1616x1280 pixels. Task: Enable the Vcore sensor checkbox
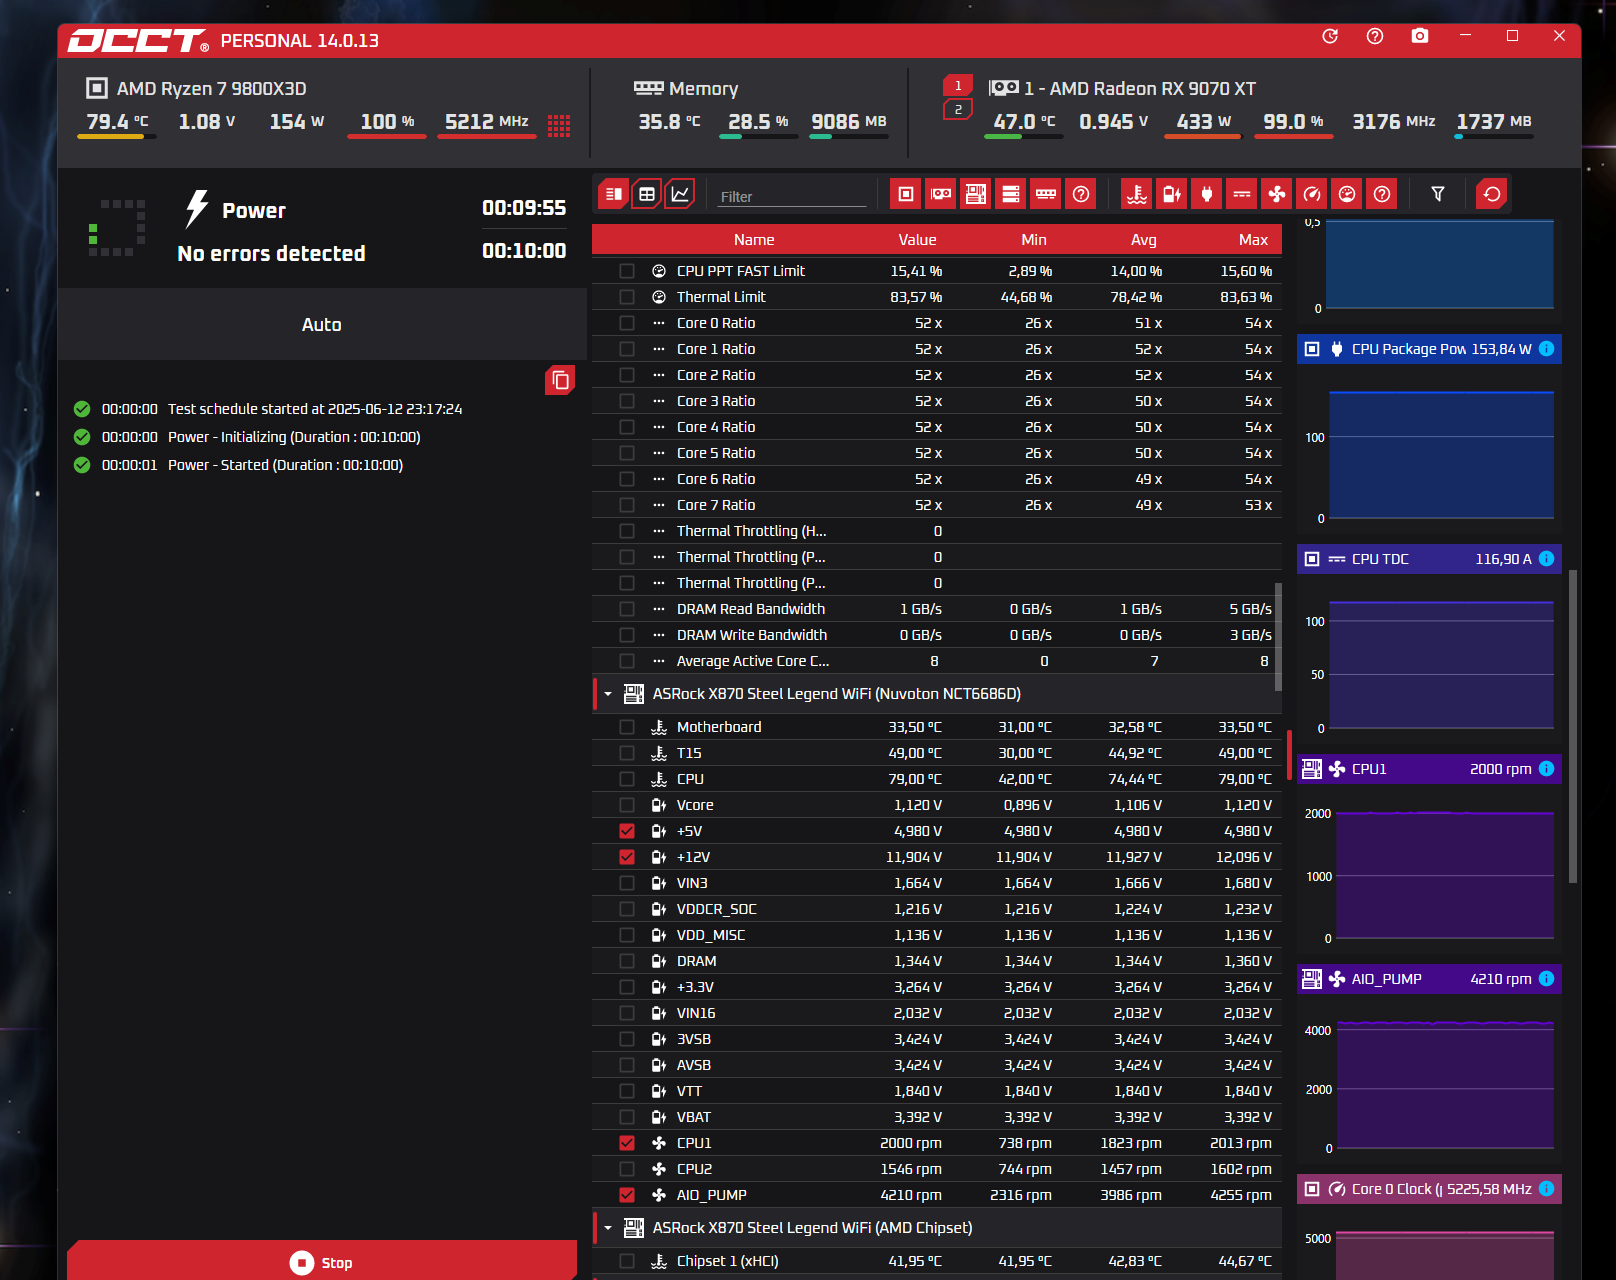[627, 805]
